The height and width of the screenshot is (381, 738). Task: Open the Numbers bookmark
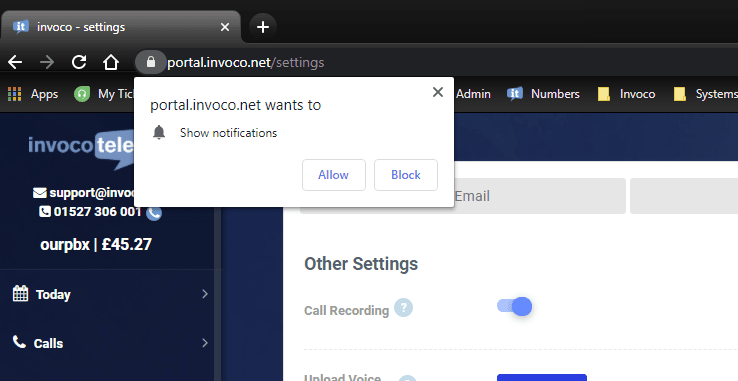(x=543, y=94)
